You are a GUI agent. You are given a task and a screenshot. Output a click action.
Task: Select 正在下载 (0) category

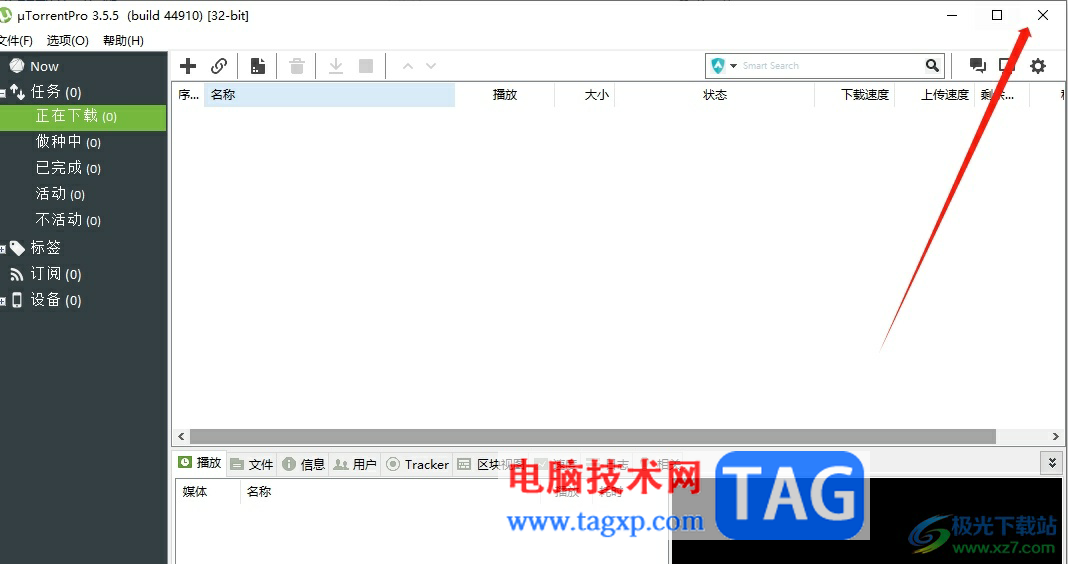tap(82, 117)
